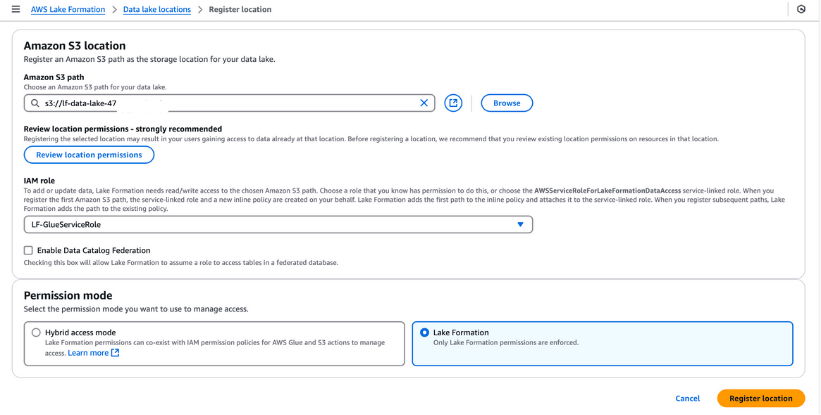Click the Amazon S3 location heading
The height and width of the screenshot is (415, 821).
(74, 46)
